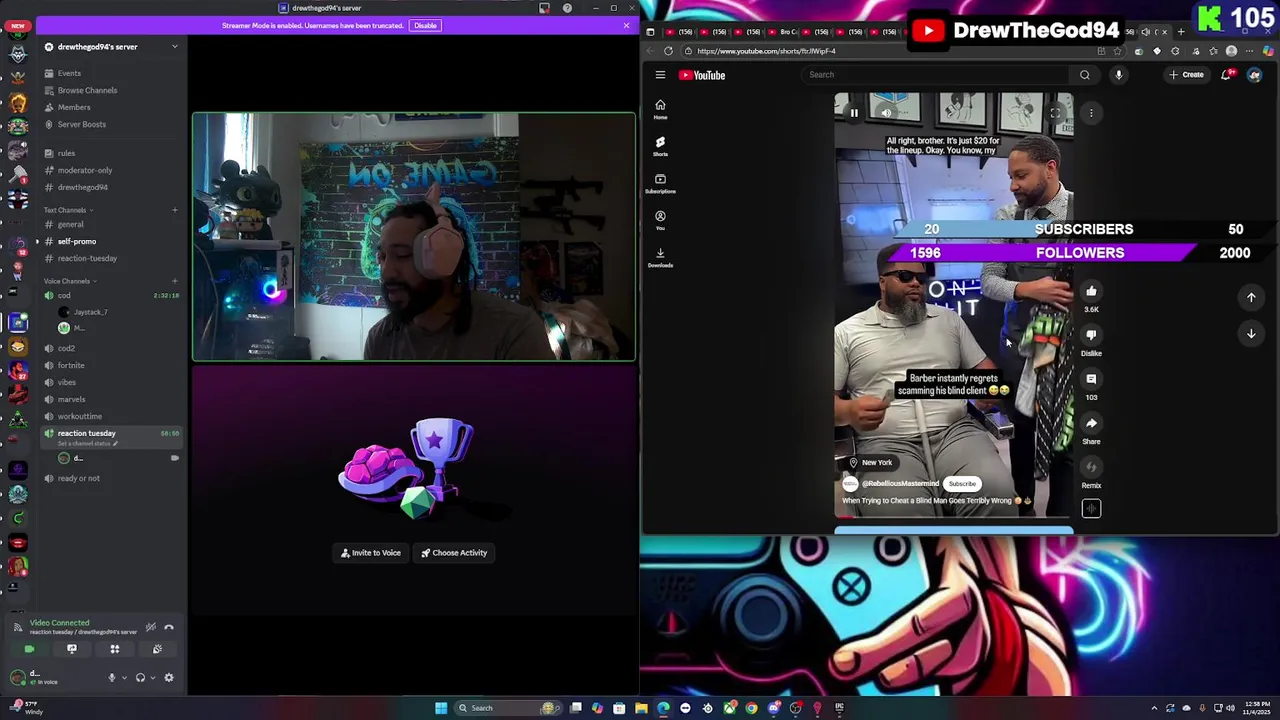Share your screen in Discord

tap(72, 649)
